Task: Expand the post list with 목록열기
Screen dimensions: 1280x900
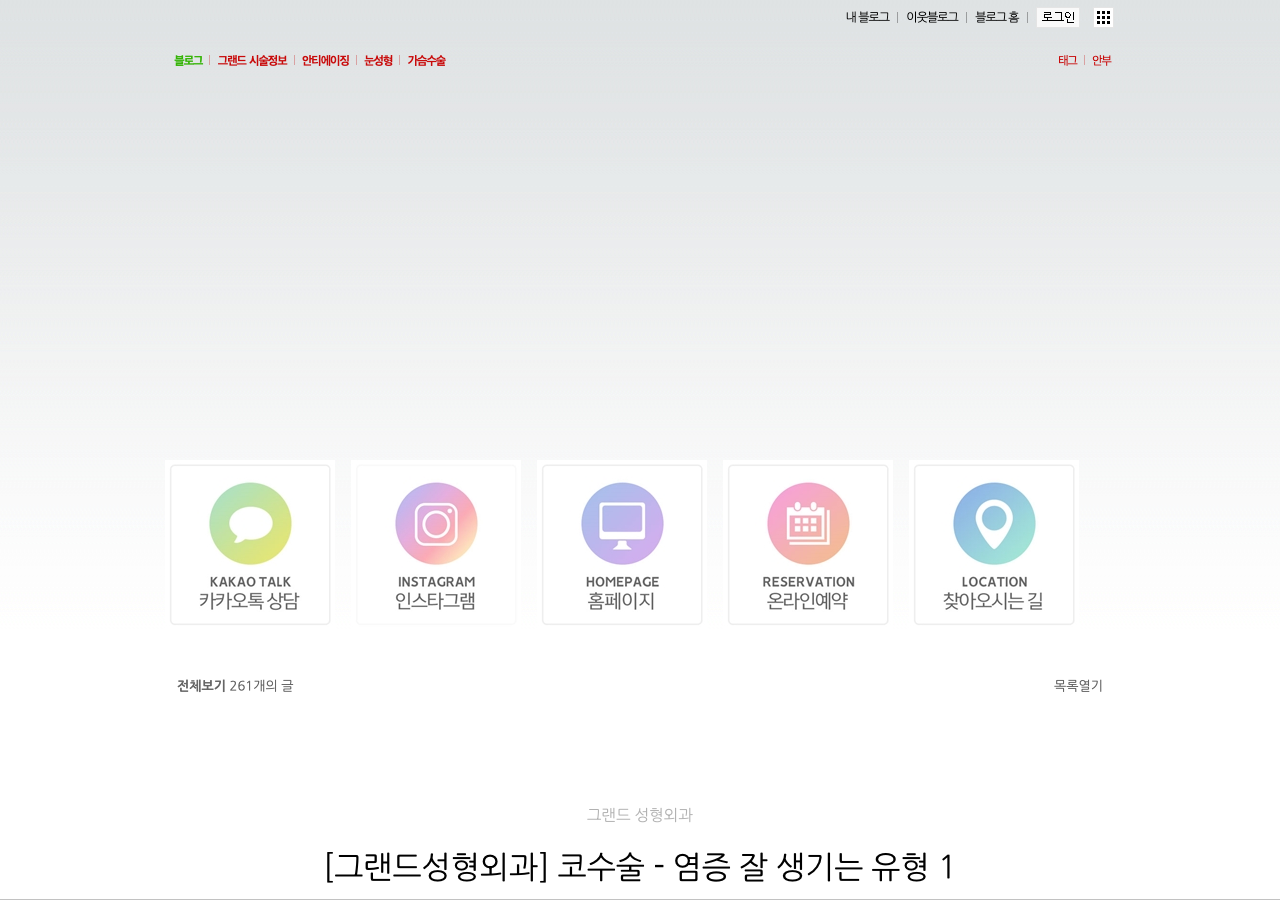Action: (x=1078, y=686)
